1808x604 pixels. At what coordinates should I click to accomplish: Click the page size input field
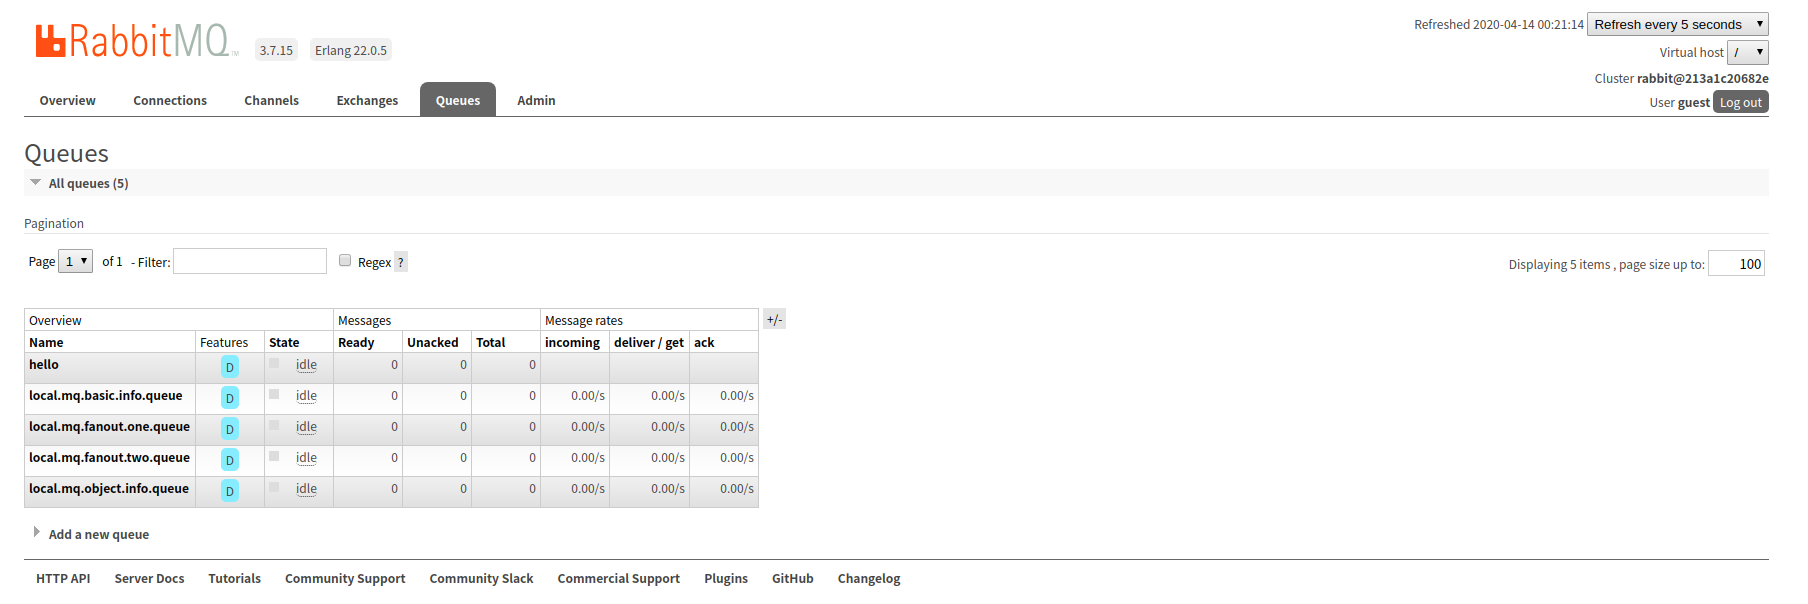point(1736,264)
